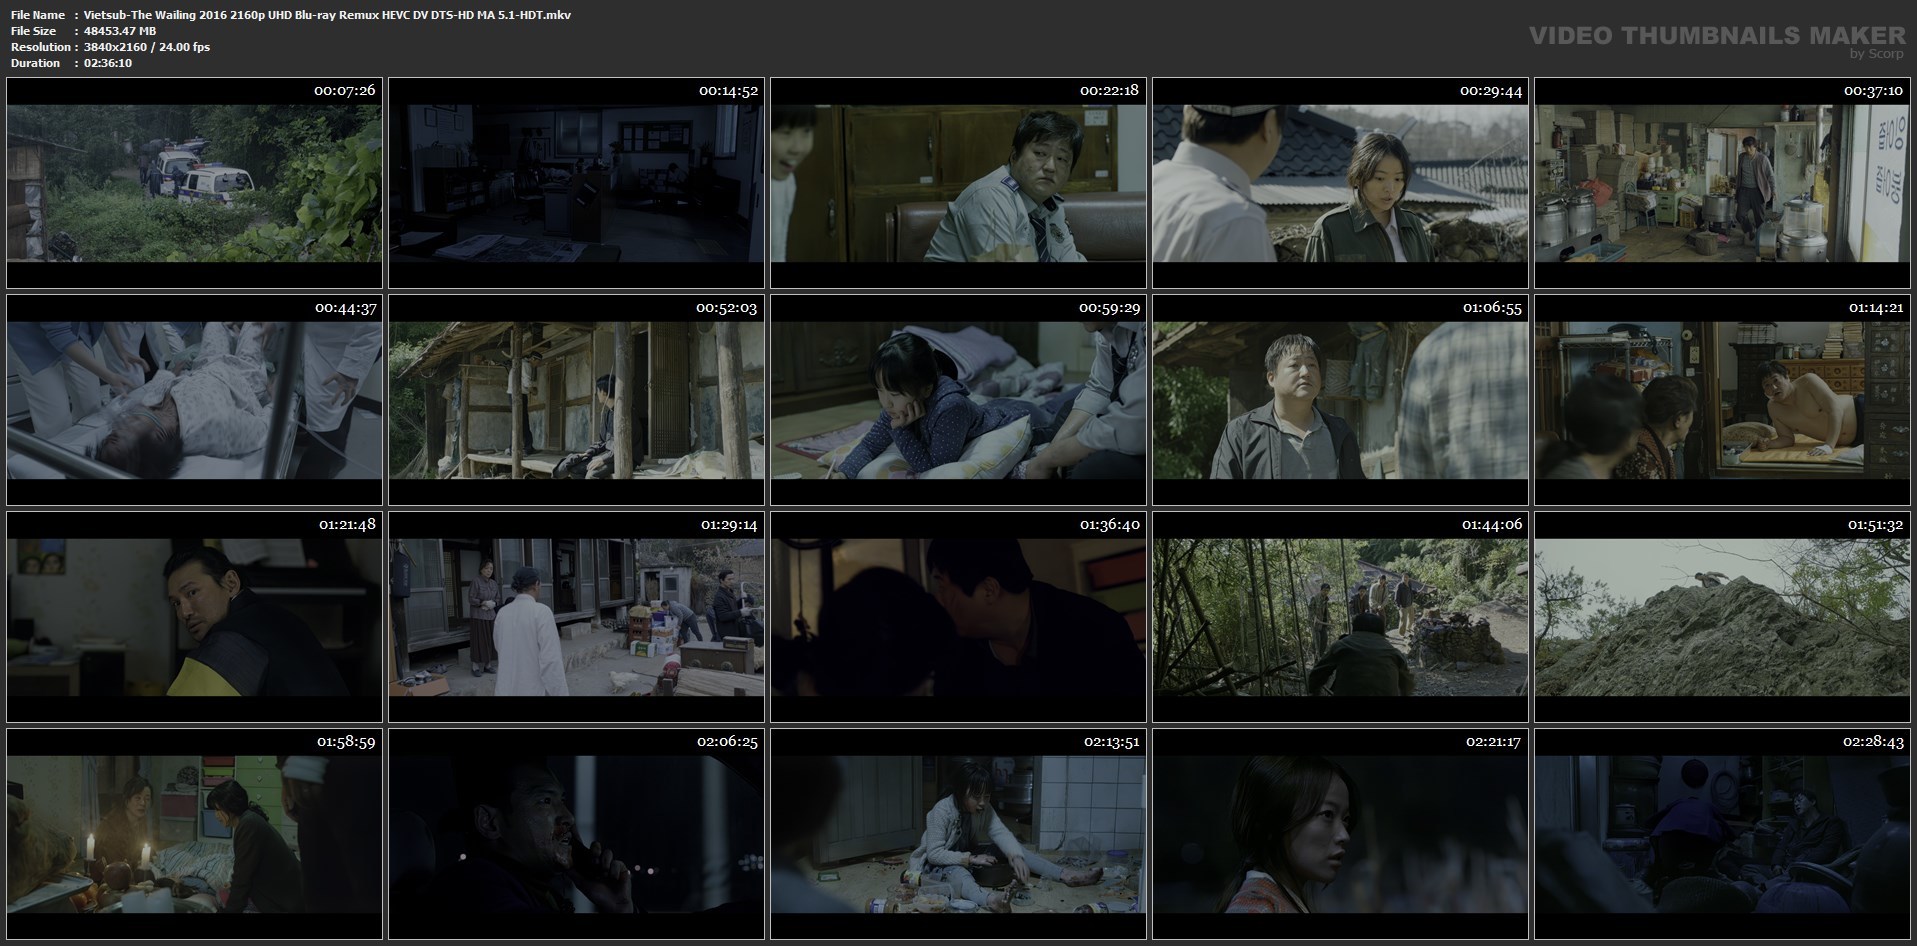The image size is (1917, 946).
Task: Select the thumbnail at 00:37:10
Action: tap(1722, 183)
